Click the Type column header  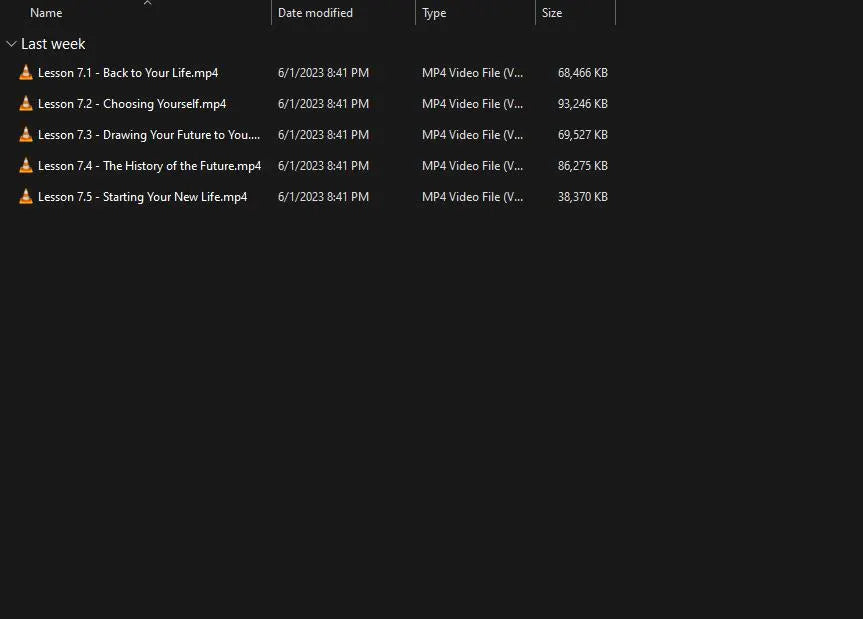pyautogui.click(x=434, y=13)
